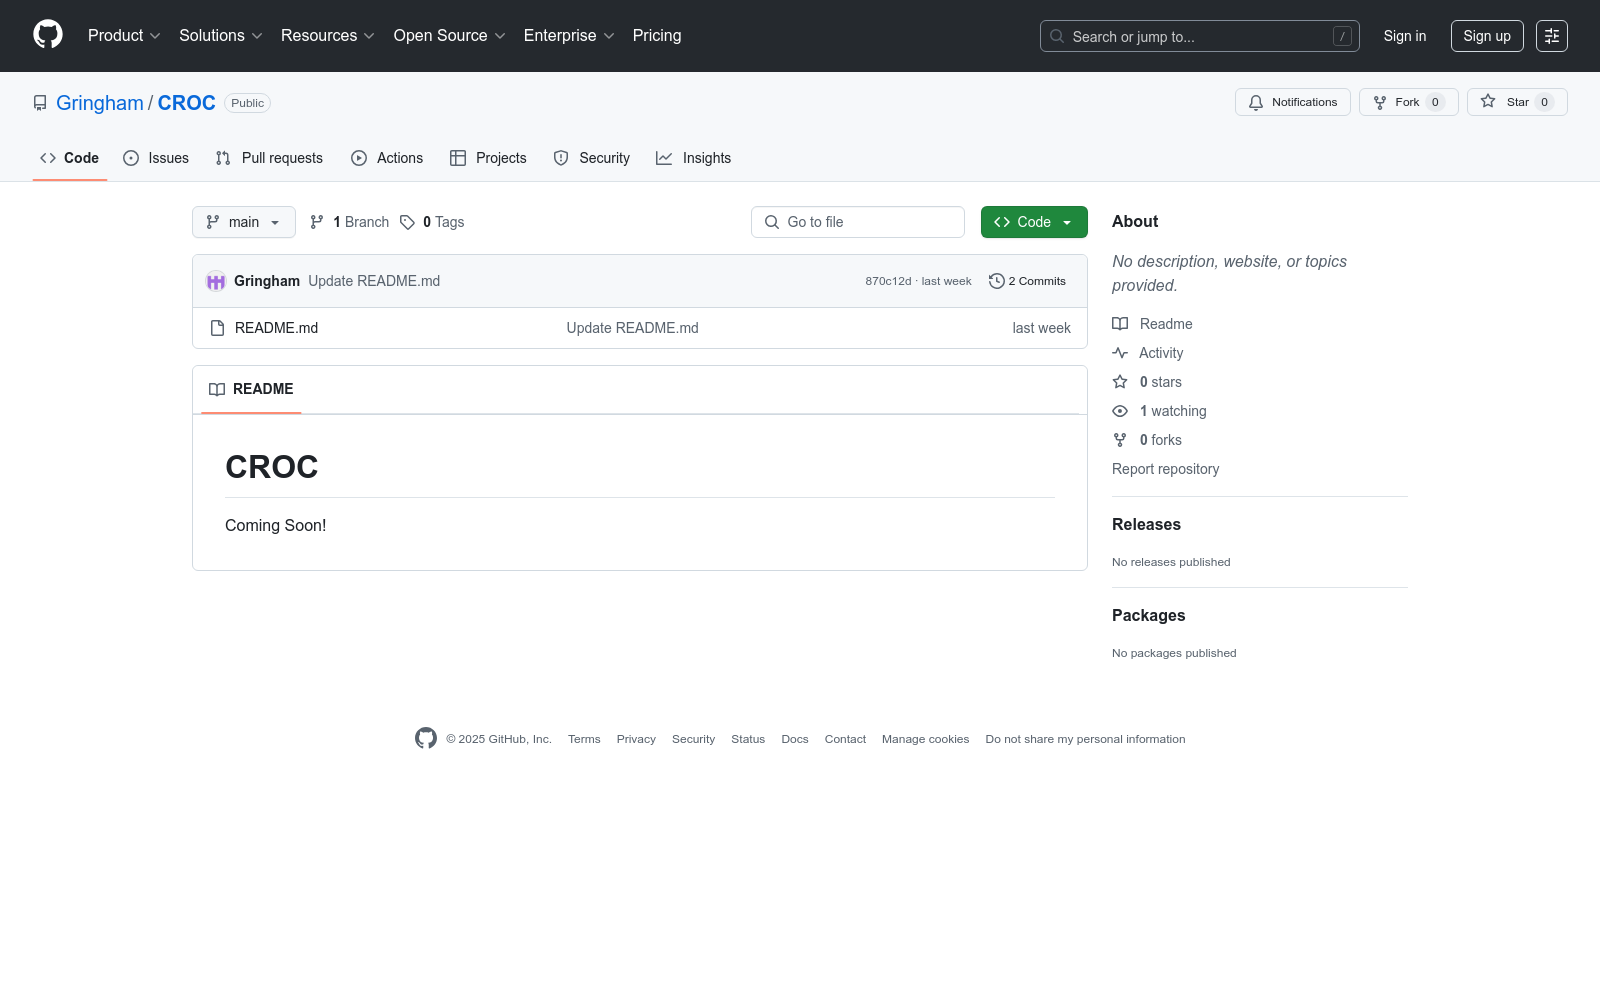Click the fork icon next to 0 forks
The image size is (1600, 1000).
pos(1120,440)
